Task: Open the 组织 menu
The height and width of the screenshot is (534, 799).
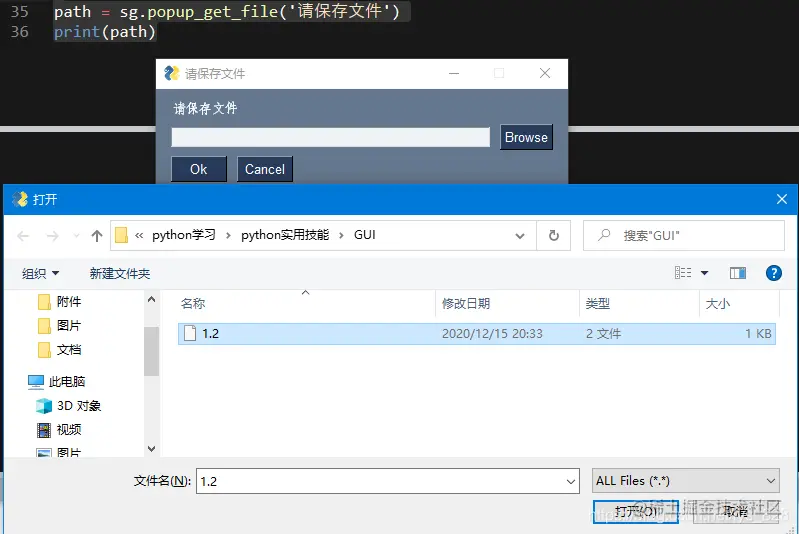Action: [40, 274]
